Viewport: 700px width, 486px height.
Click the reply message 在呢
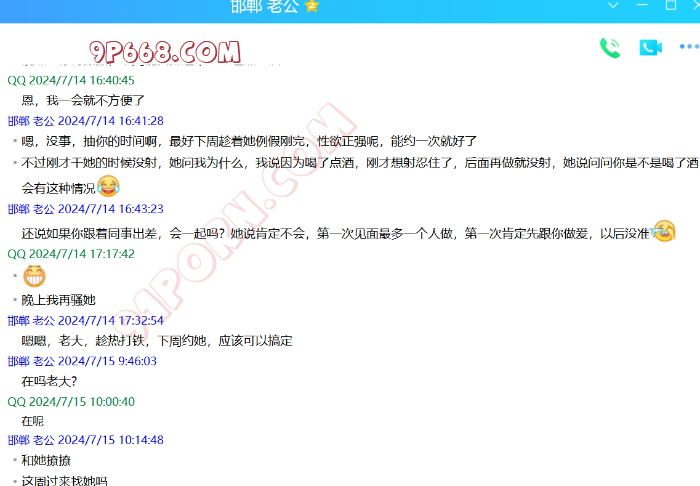(33, 421)
